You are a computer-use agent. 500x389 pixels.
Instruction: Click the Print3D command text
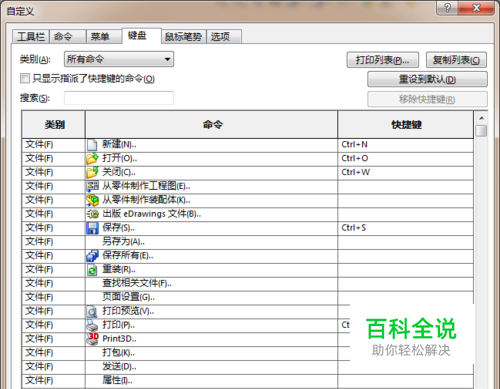pos(119,339)
